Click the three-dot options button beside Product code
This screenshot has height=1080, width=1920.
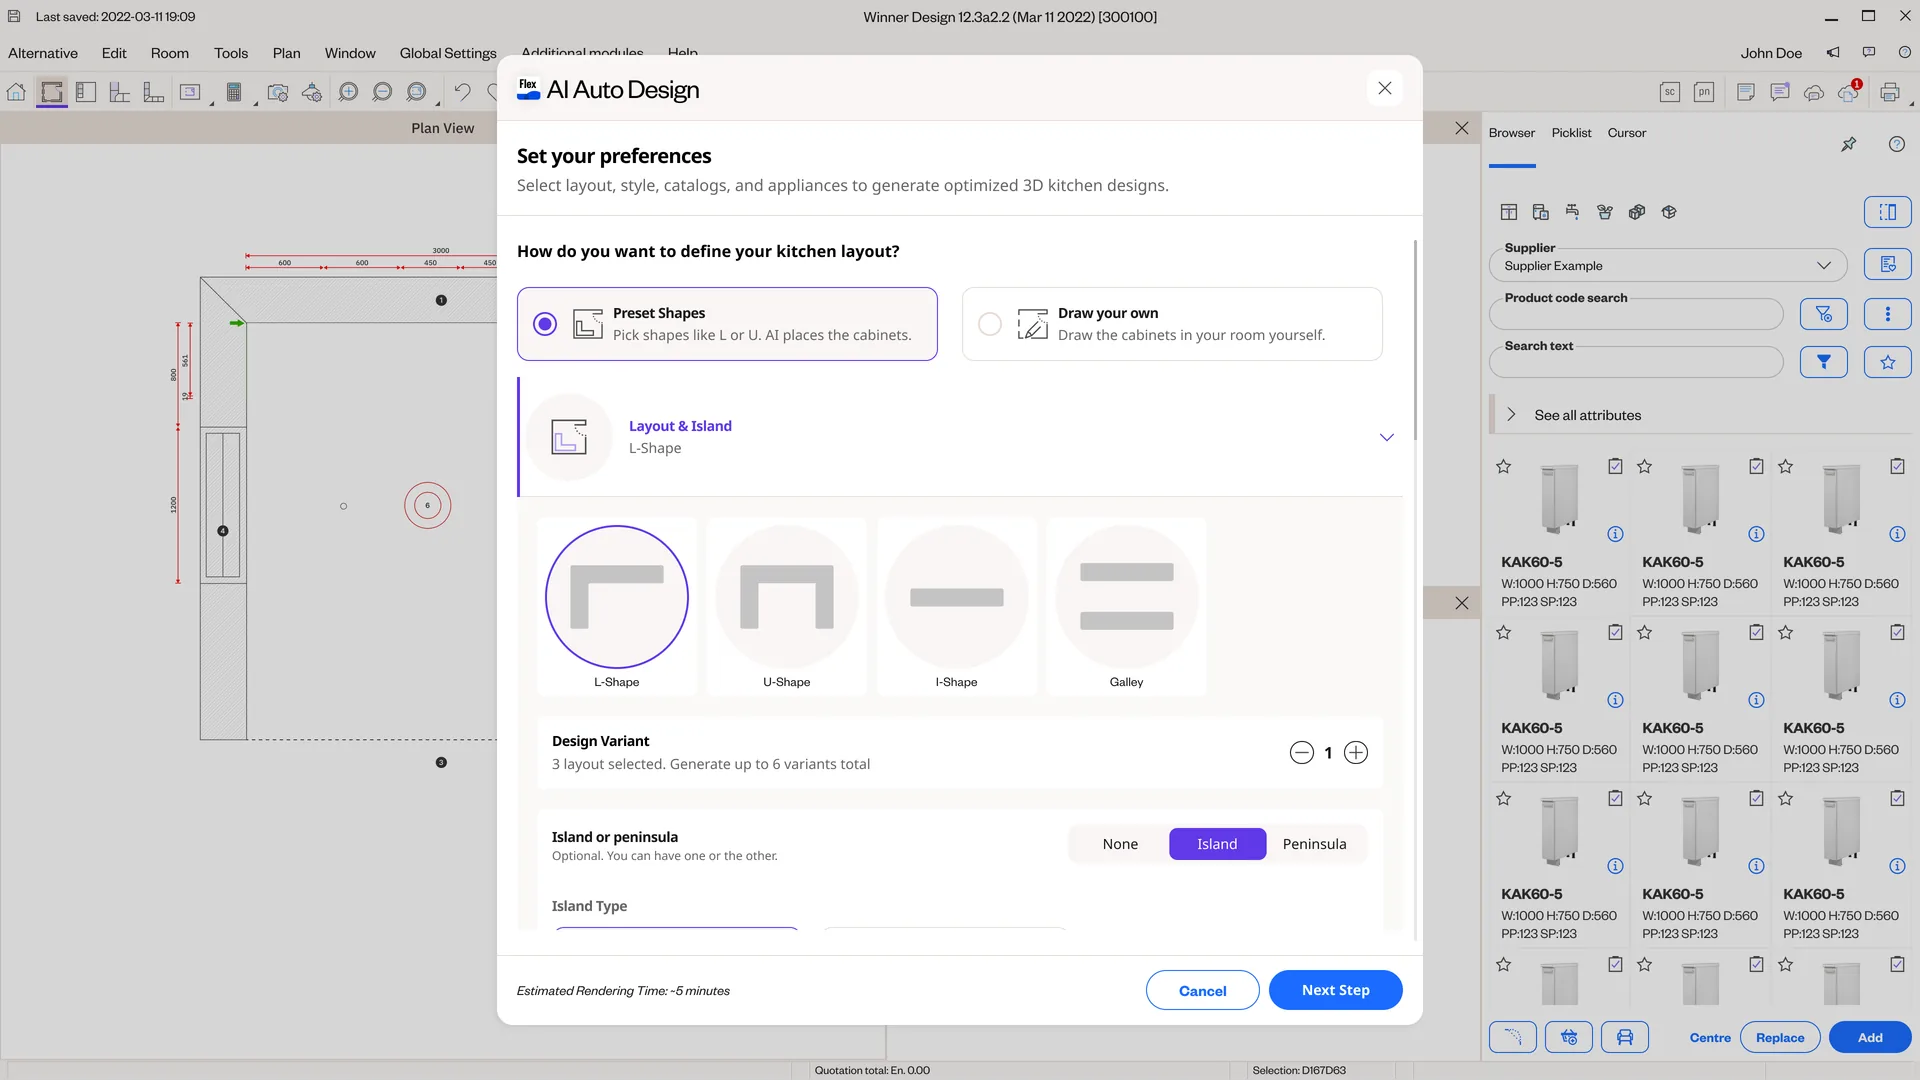coord(1887,314)
